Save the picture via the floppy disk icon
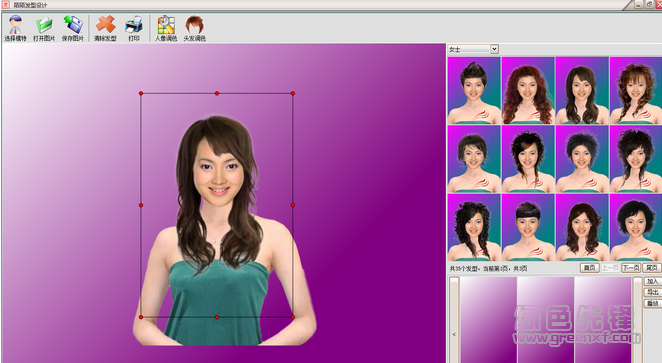The width and height of the screenshot is (662, 363). tap(73, 28)
